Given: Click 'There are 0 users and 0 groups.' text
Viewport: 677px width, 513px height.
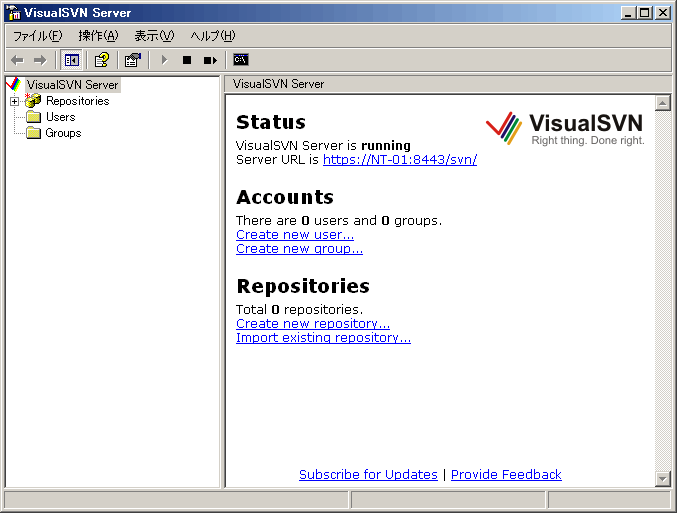Looking at the screenshot, I should [x=339, y=221].
